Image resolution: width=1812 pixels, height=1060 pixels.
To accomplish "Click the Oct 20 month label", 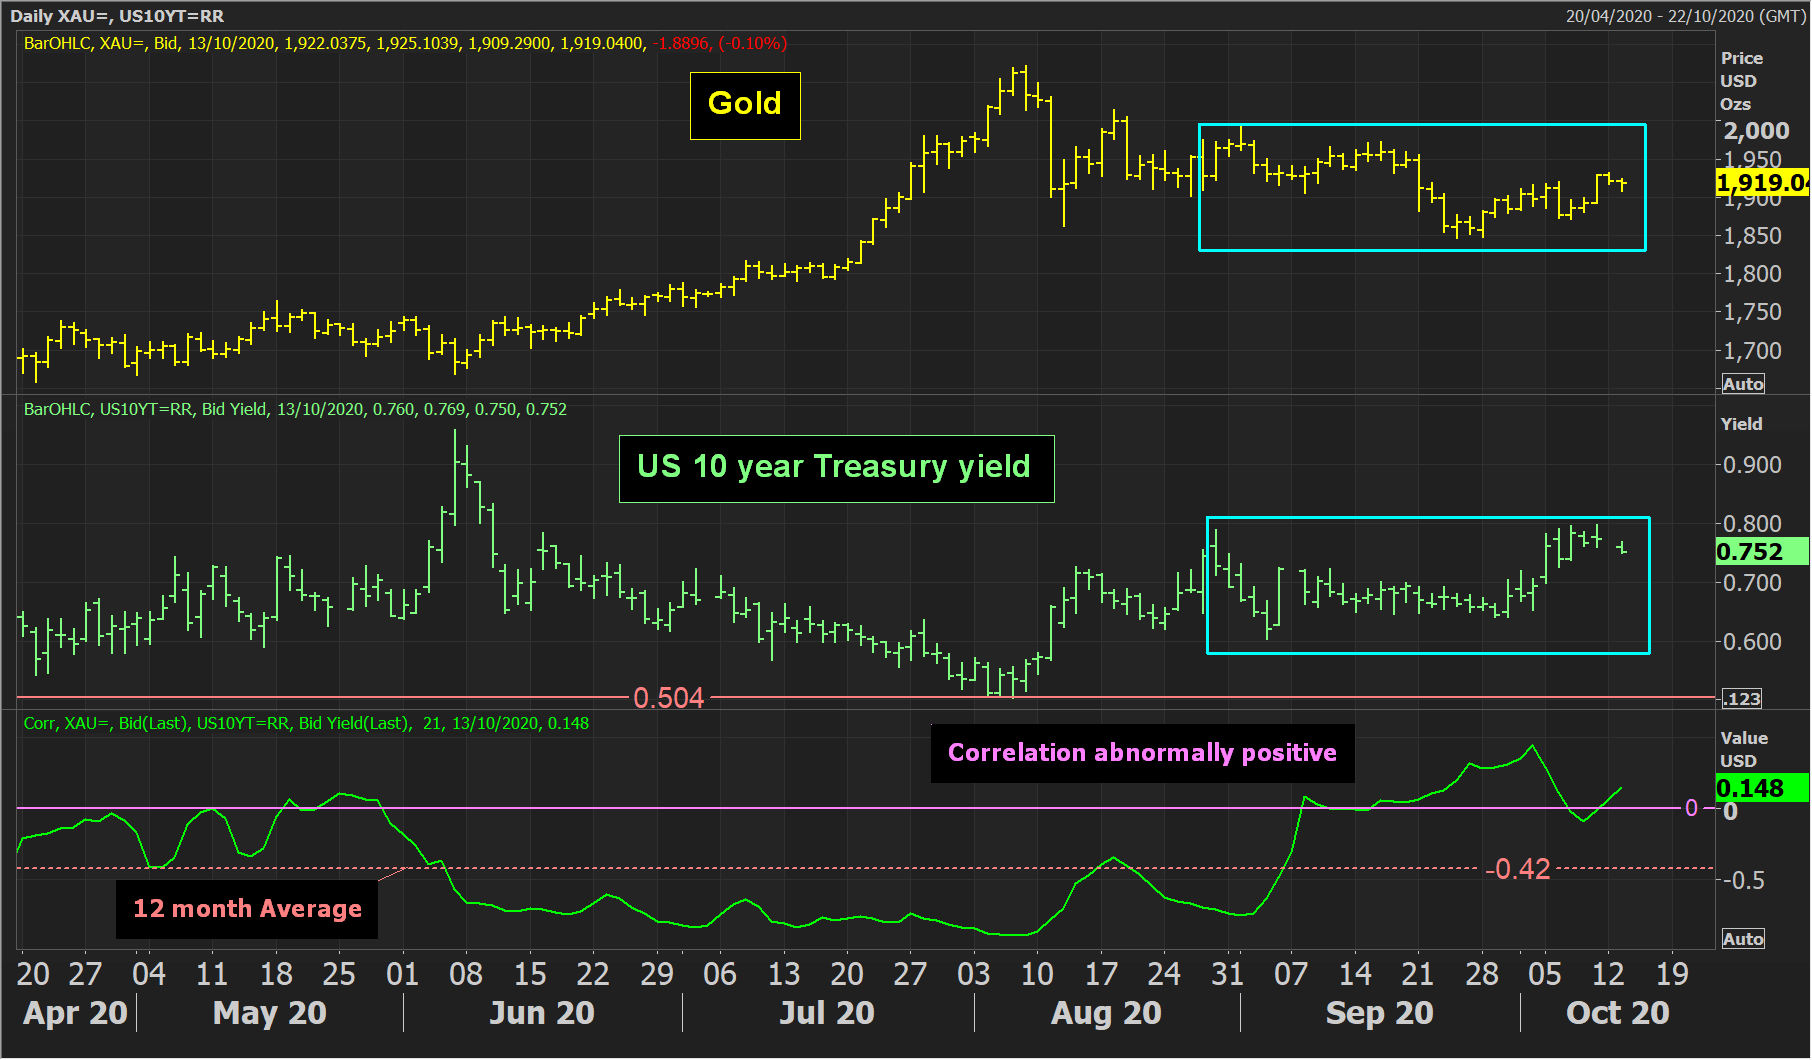I will click(1618, 1013).
